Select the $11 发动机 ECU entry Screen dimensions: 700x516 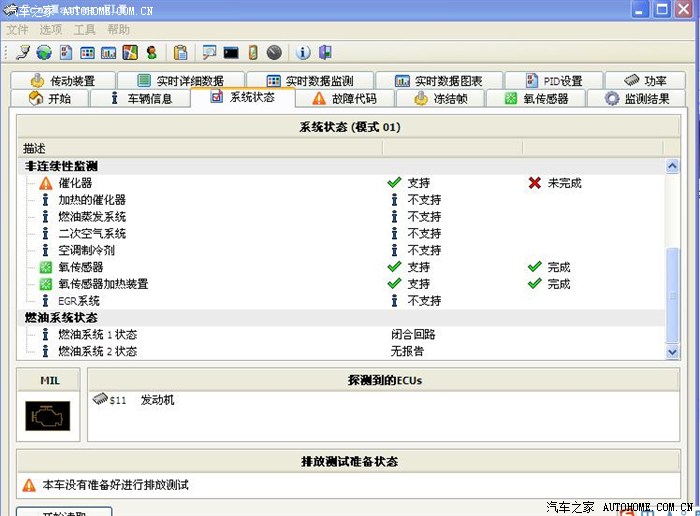[x=142, y=399]
